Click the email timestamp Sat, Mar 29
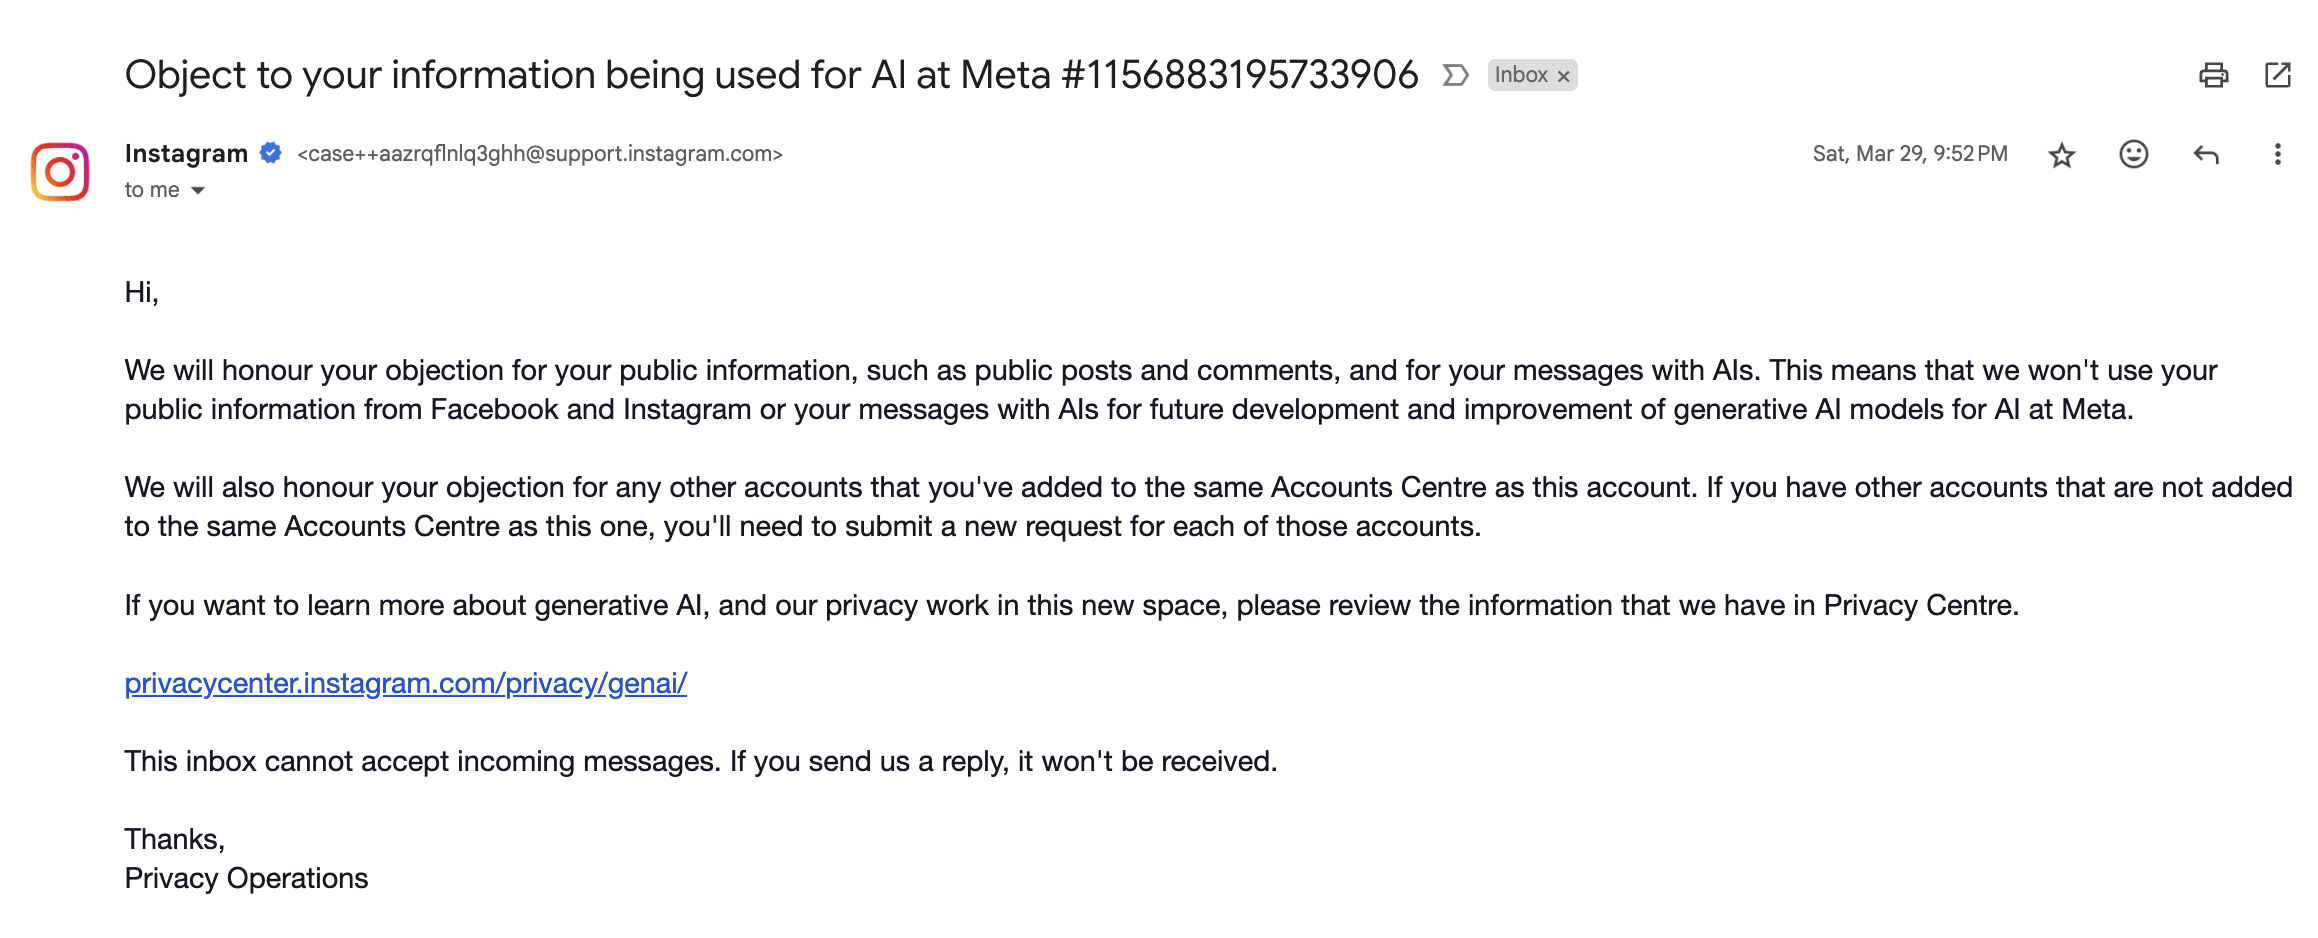The image size is (2318, 938). pyautogui.click(x=1909, y=154)
